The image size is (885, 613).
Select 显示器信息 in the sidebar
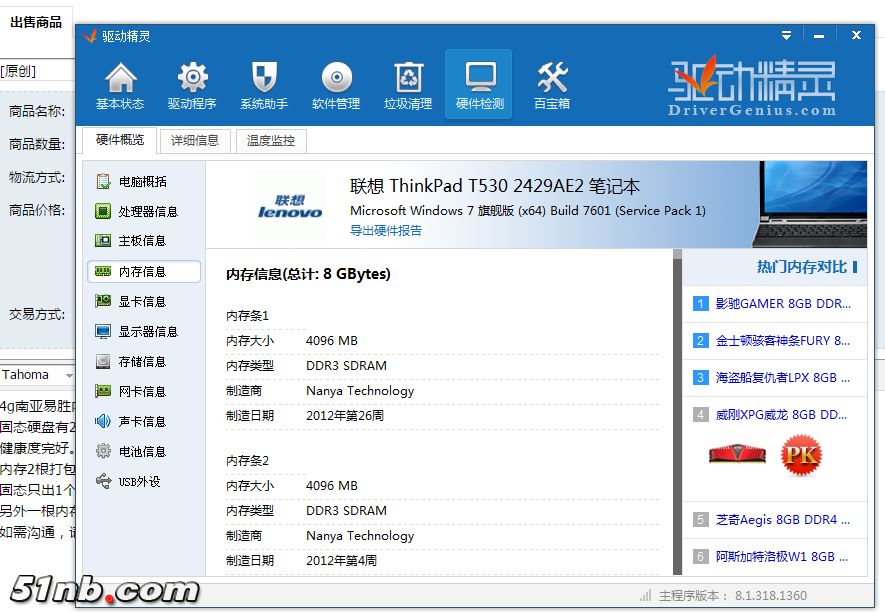tap(143, 331)
